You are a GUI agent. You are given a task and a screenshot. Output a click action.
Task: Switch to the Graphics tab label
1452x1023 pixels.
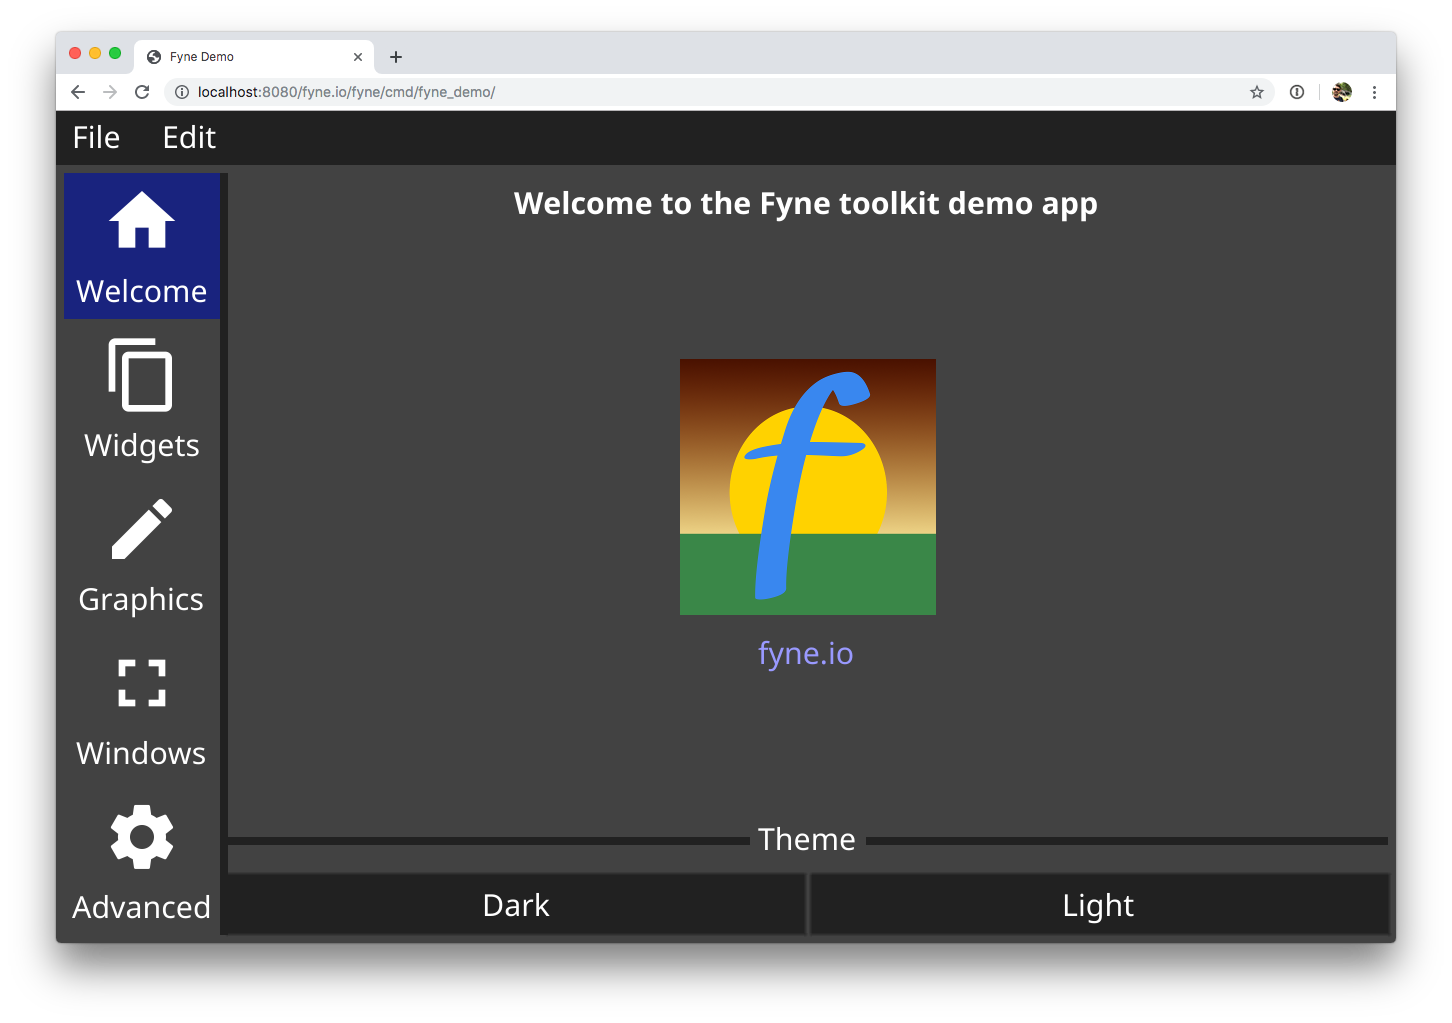coord(141,600)
